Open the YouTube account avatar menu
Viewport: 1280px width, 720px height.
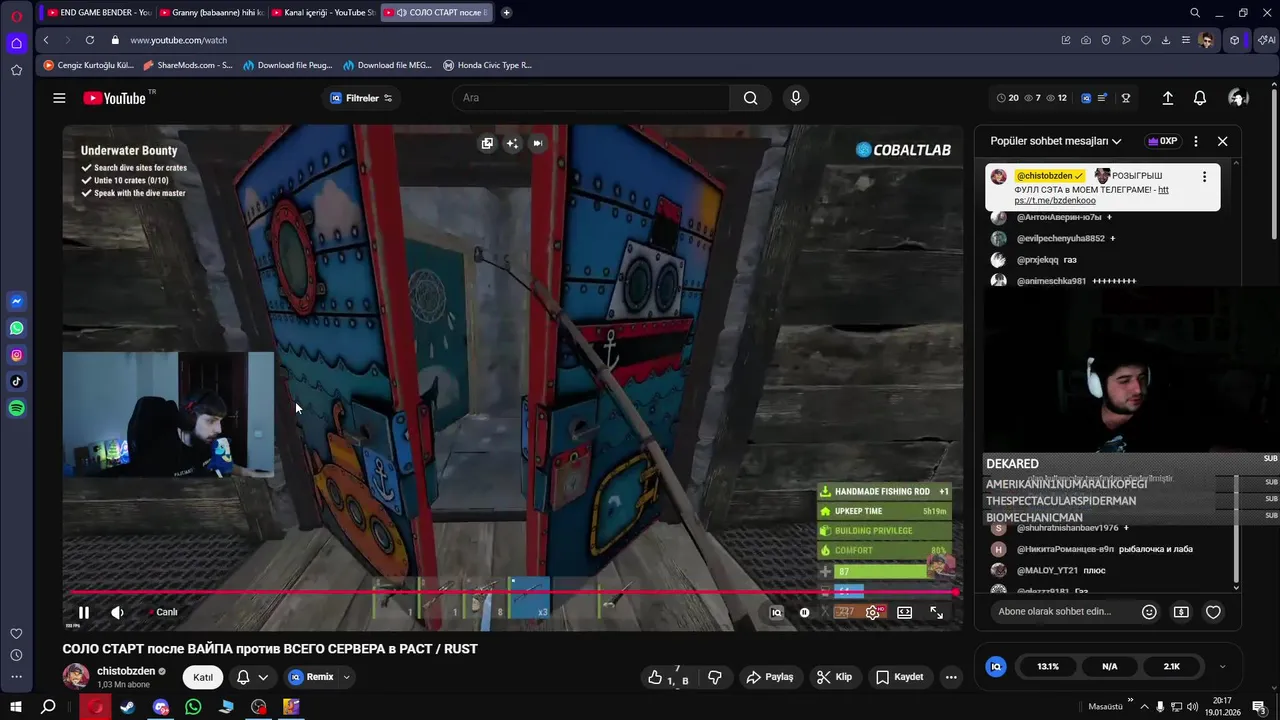pyautogui.click(x=1238, y=98)
